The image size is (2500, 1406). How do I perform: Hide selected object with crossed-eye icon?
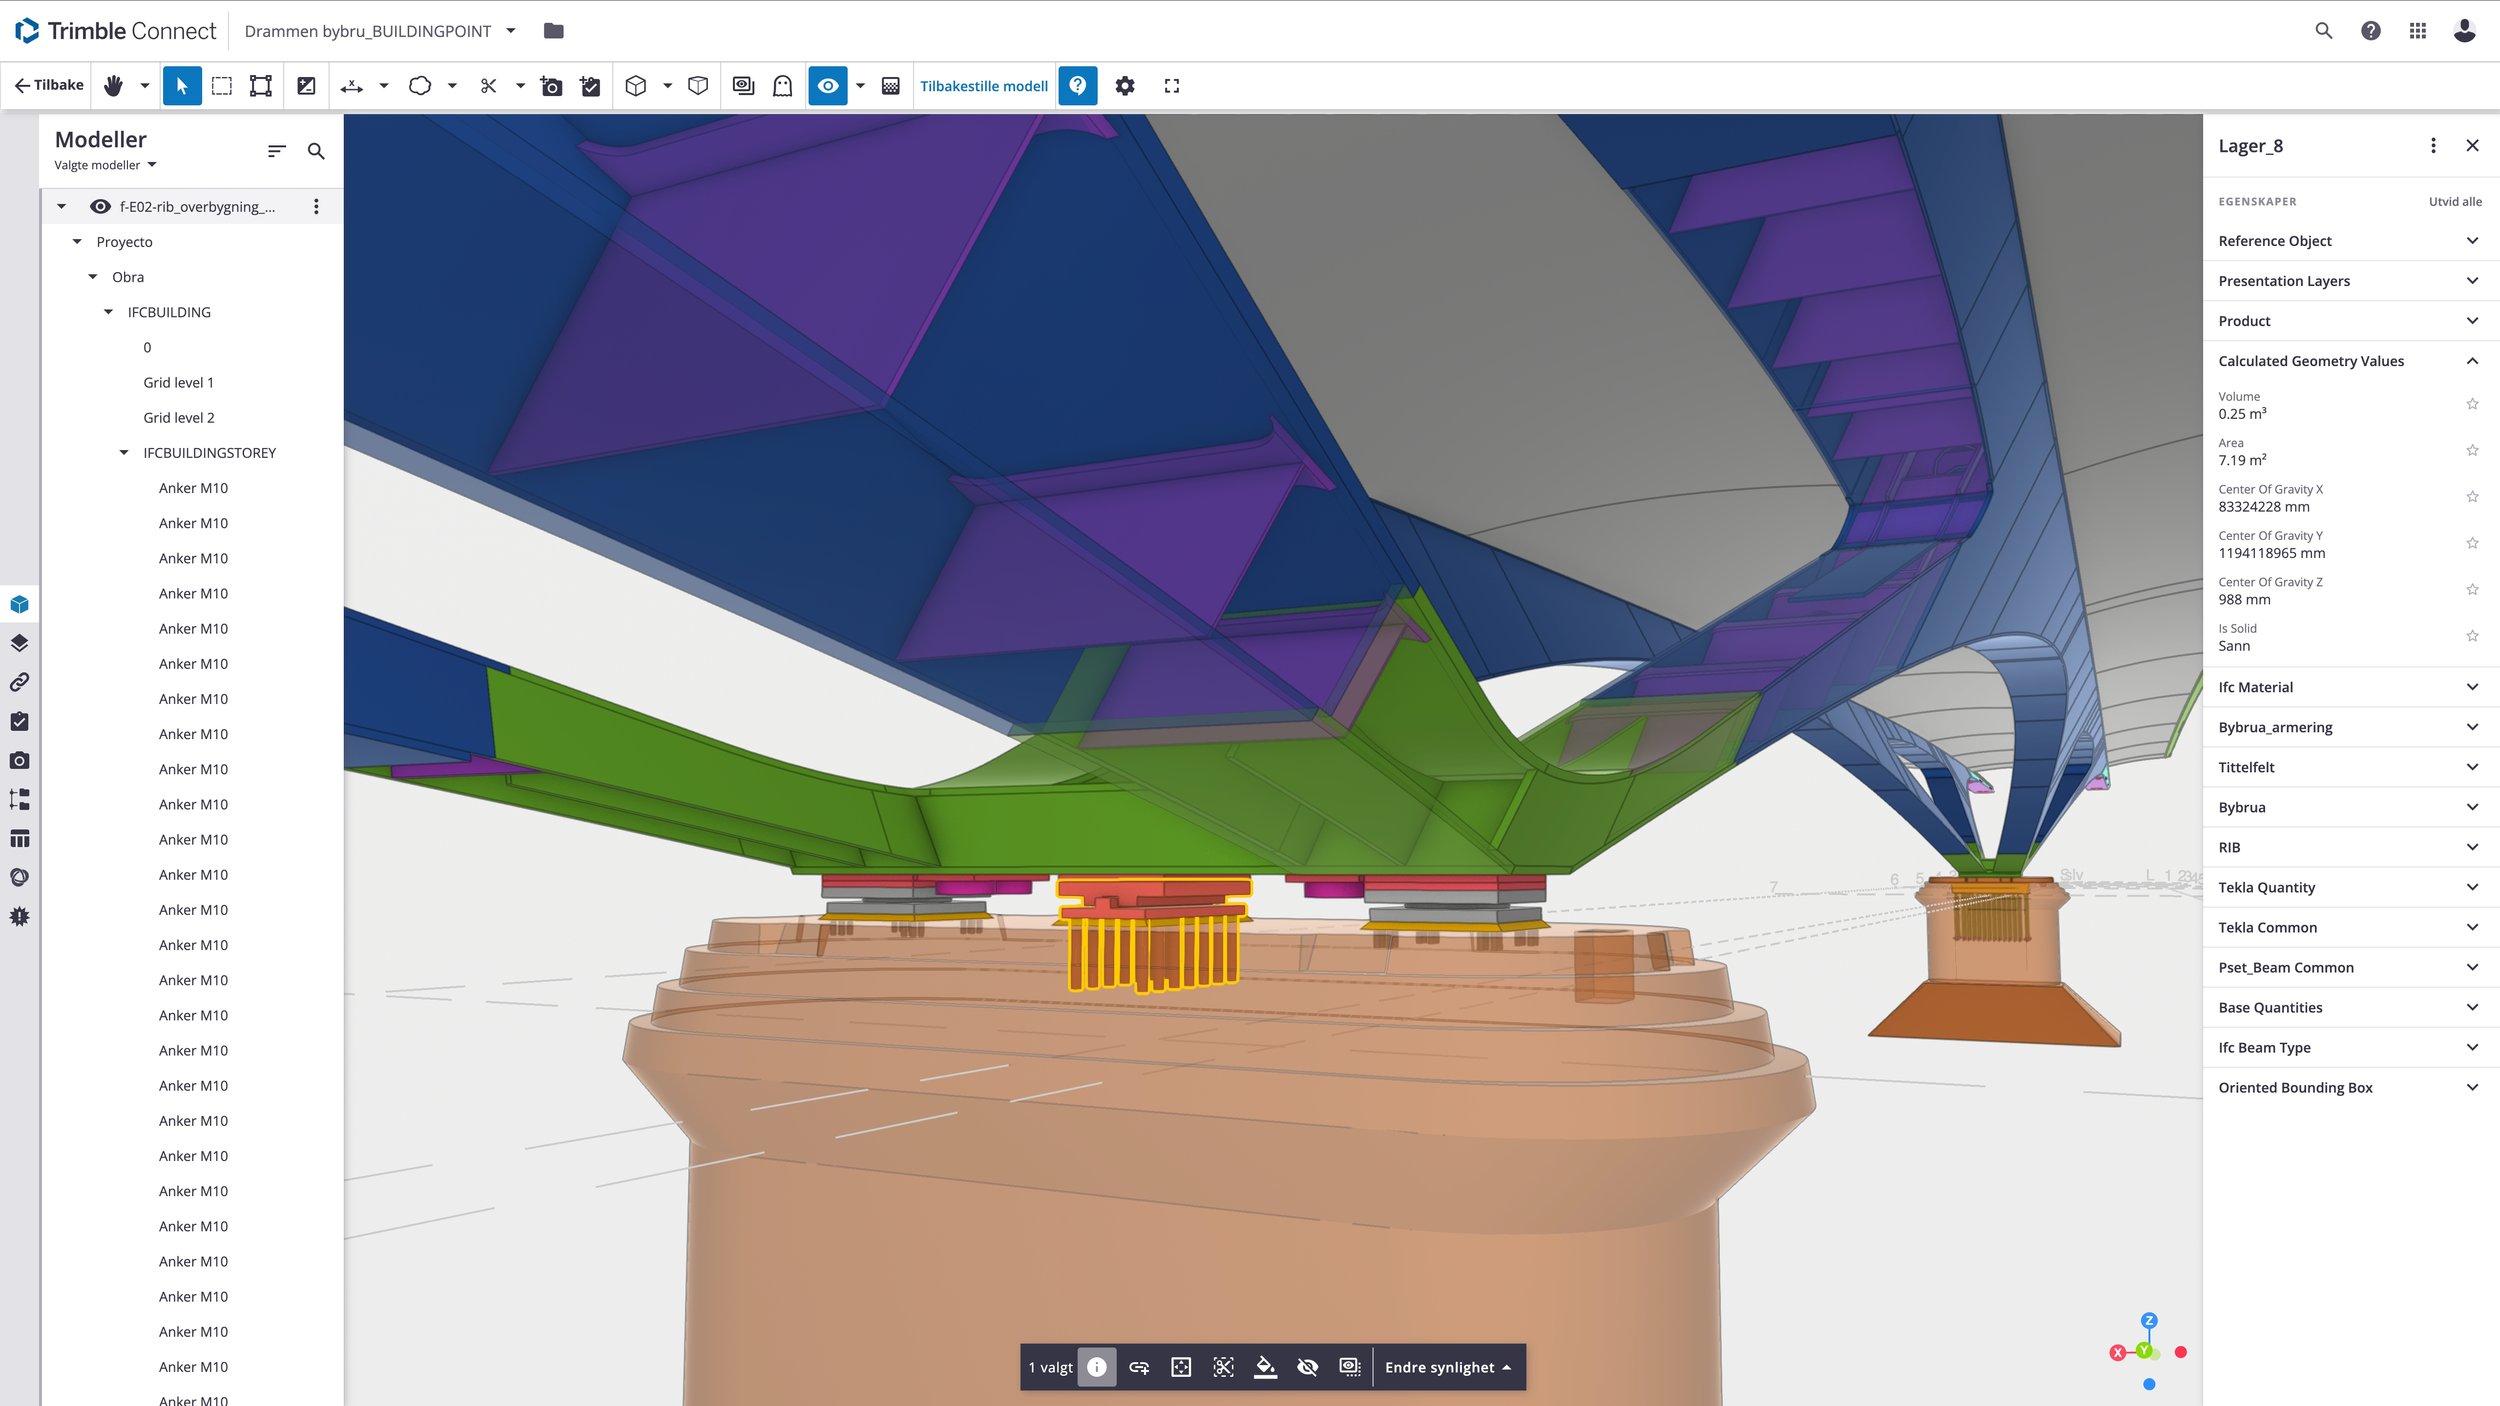point(1307,1367)
